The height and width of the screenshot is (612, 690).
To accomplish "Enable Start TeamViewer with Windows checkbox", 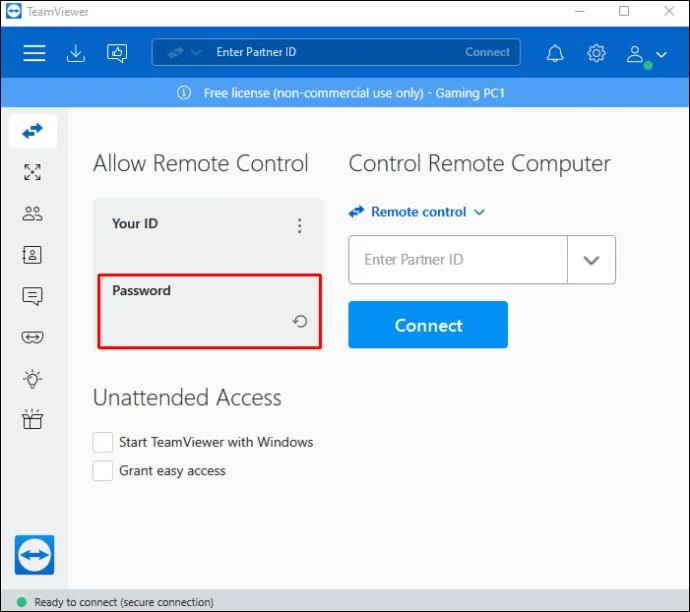I will point(103,442).
